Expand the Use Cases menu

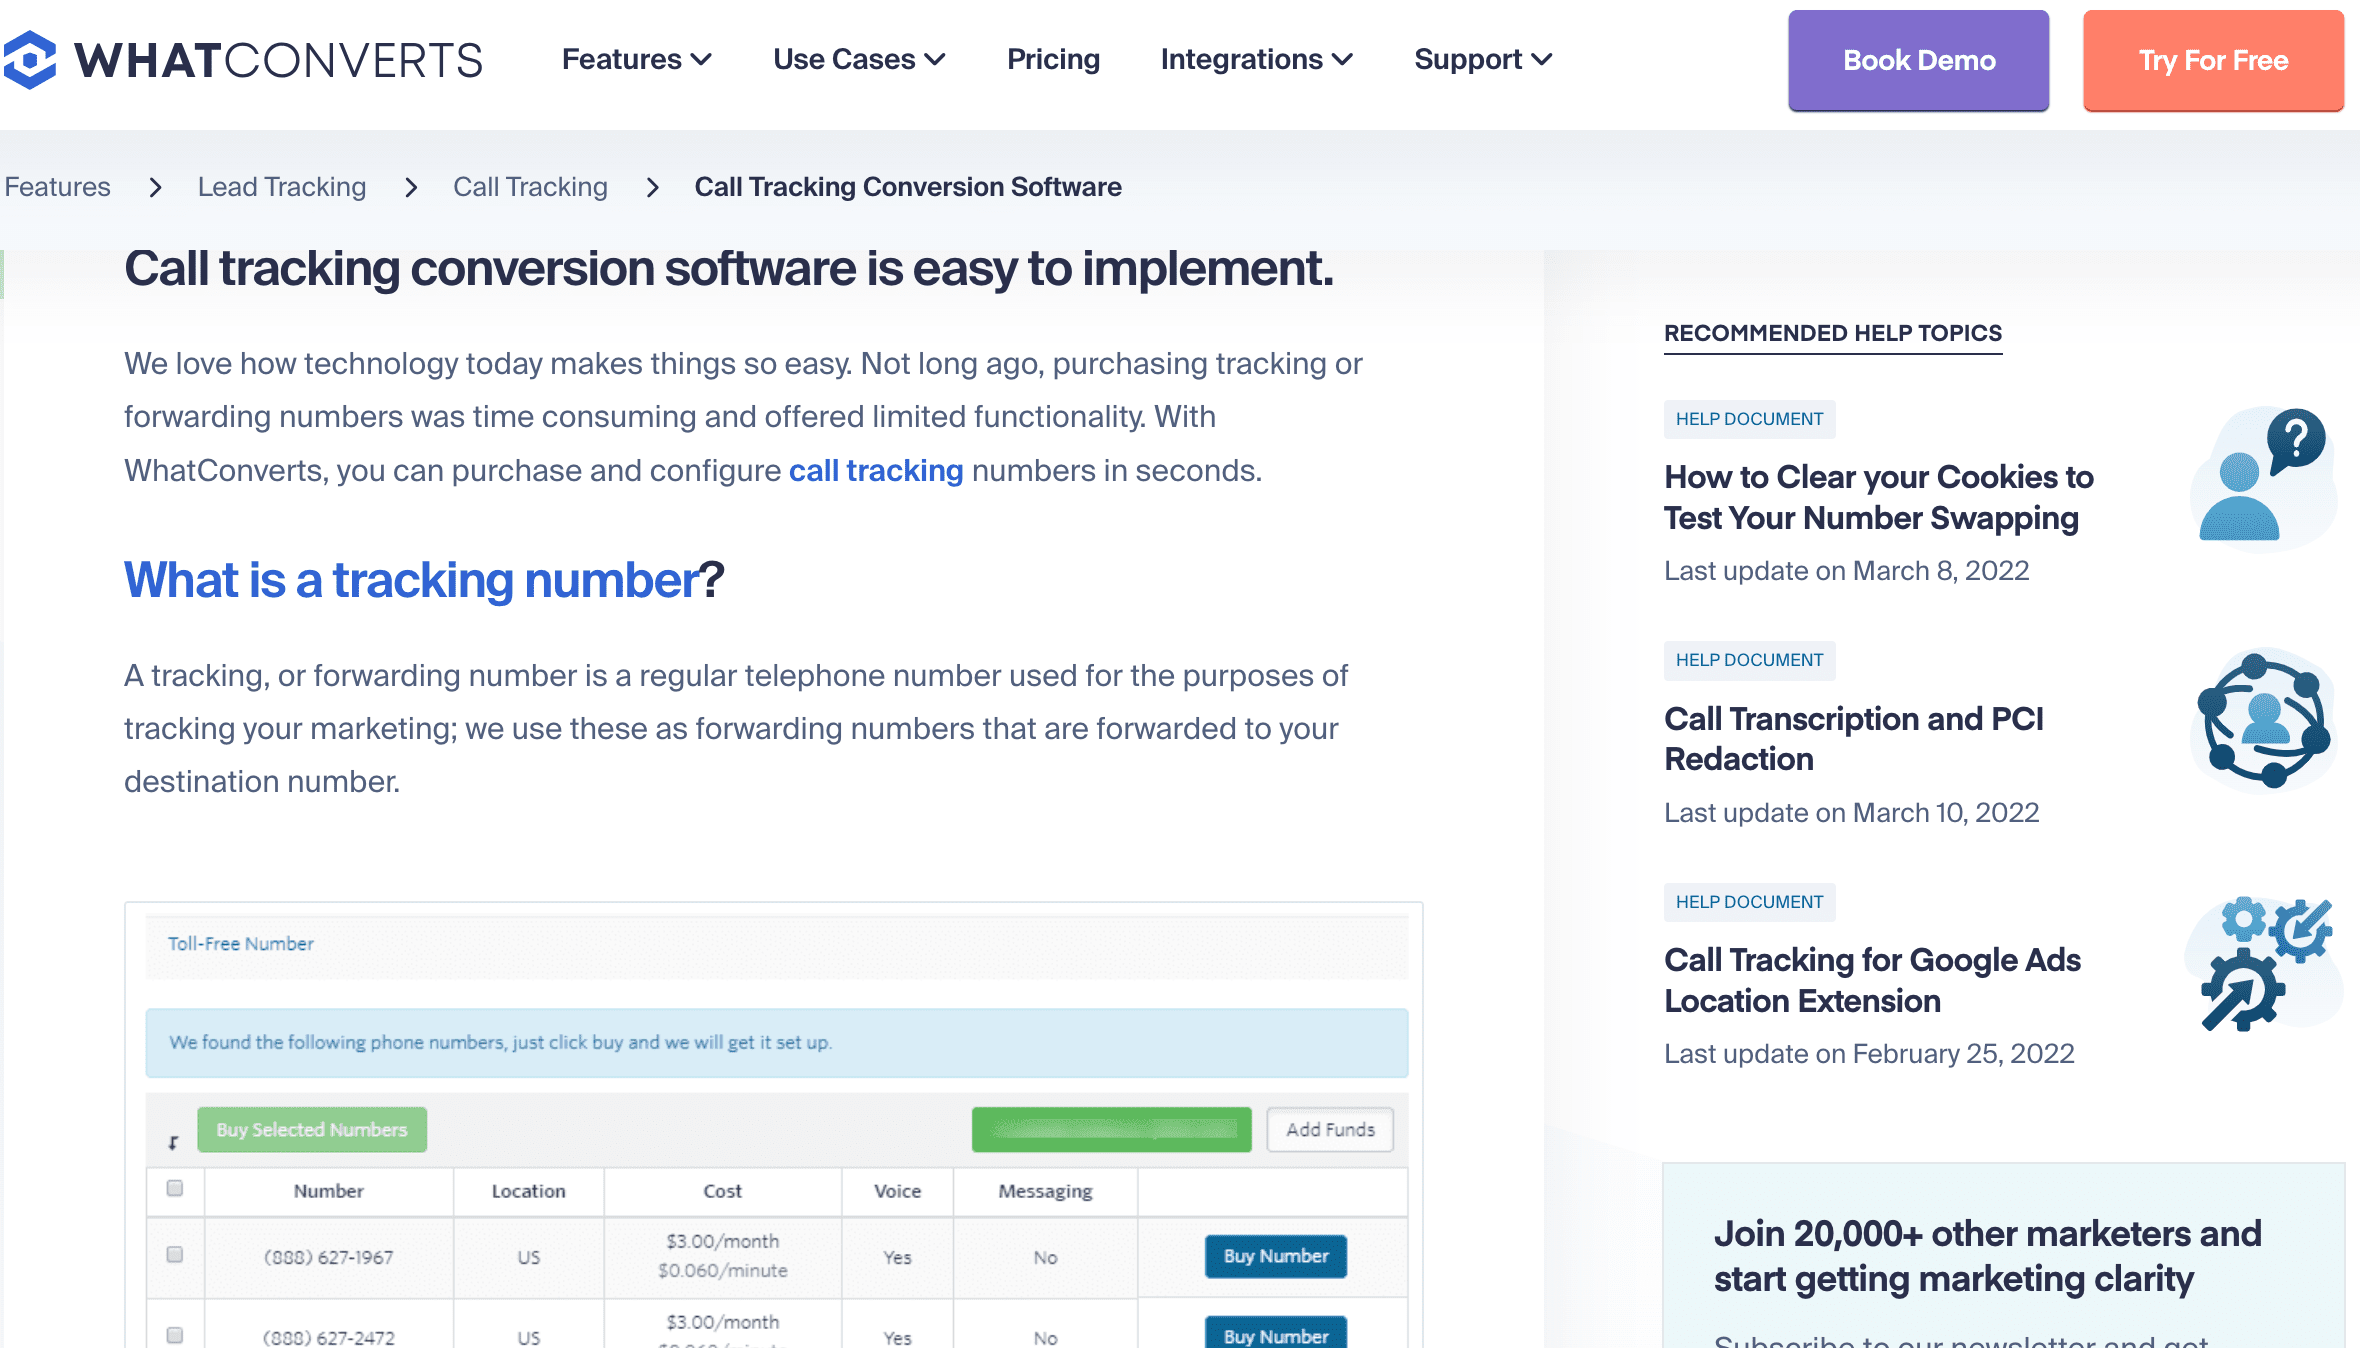coord(859,59)
